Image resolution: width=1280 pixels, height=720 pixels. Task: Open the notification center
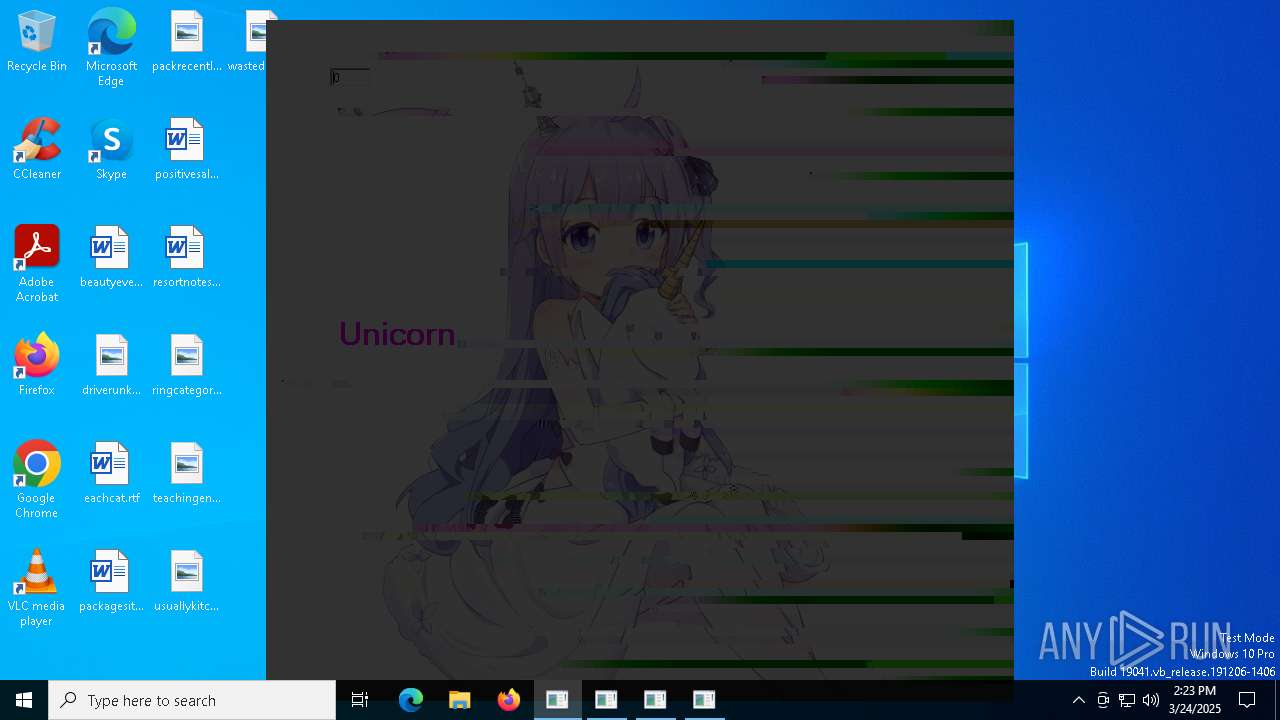1248,700
